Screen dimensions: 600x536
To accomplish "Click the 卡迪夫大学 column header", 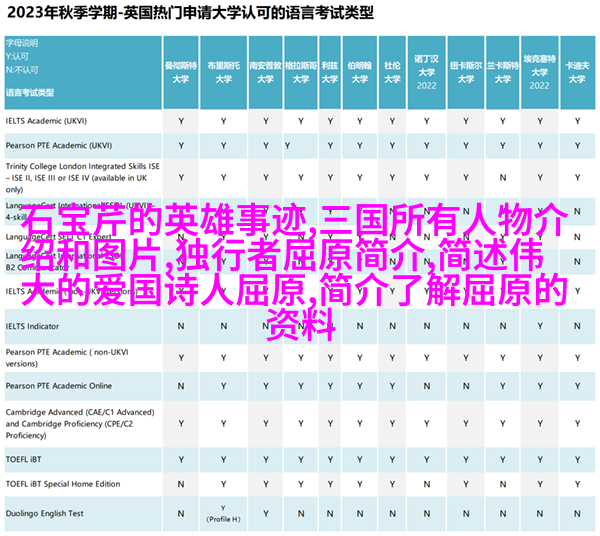I will (577, 72).
